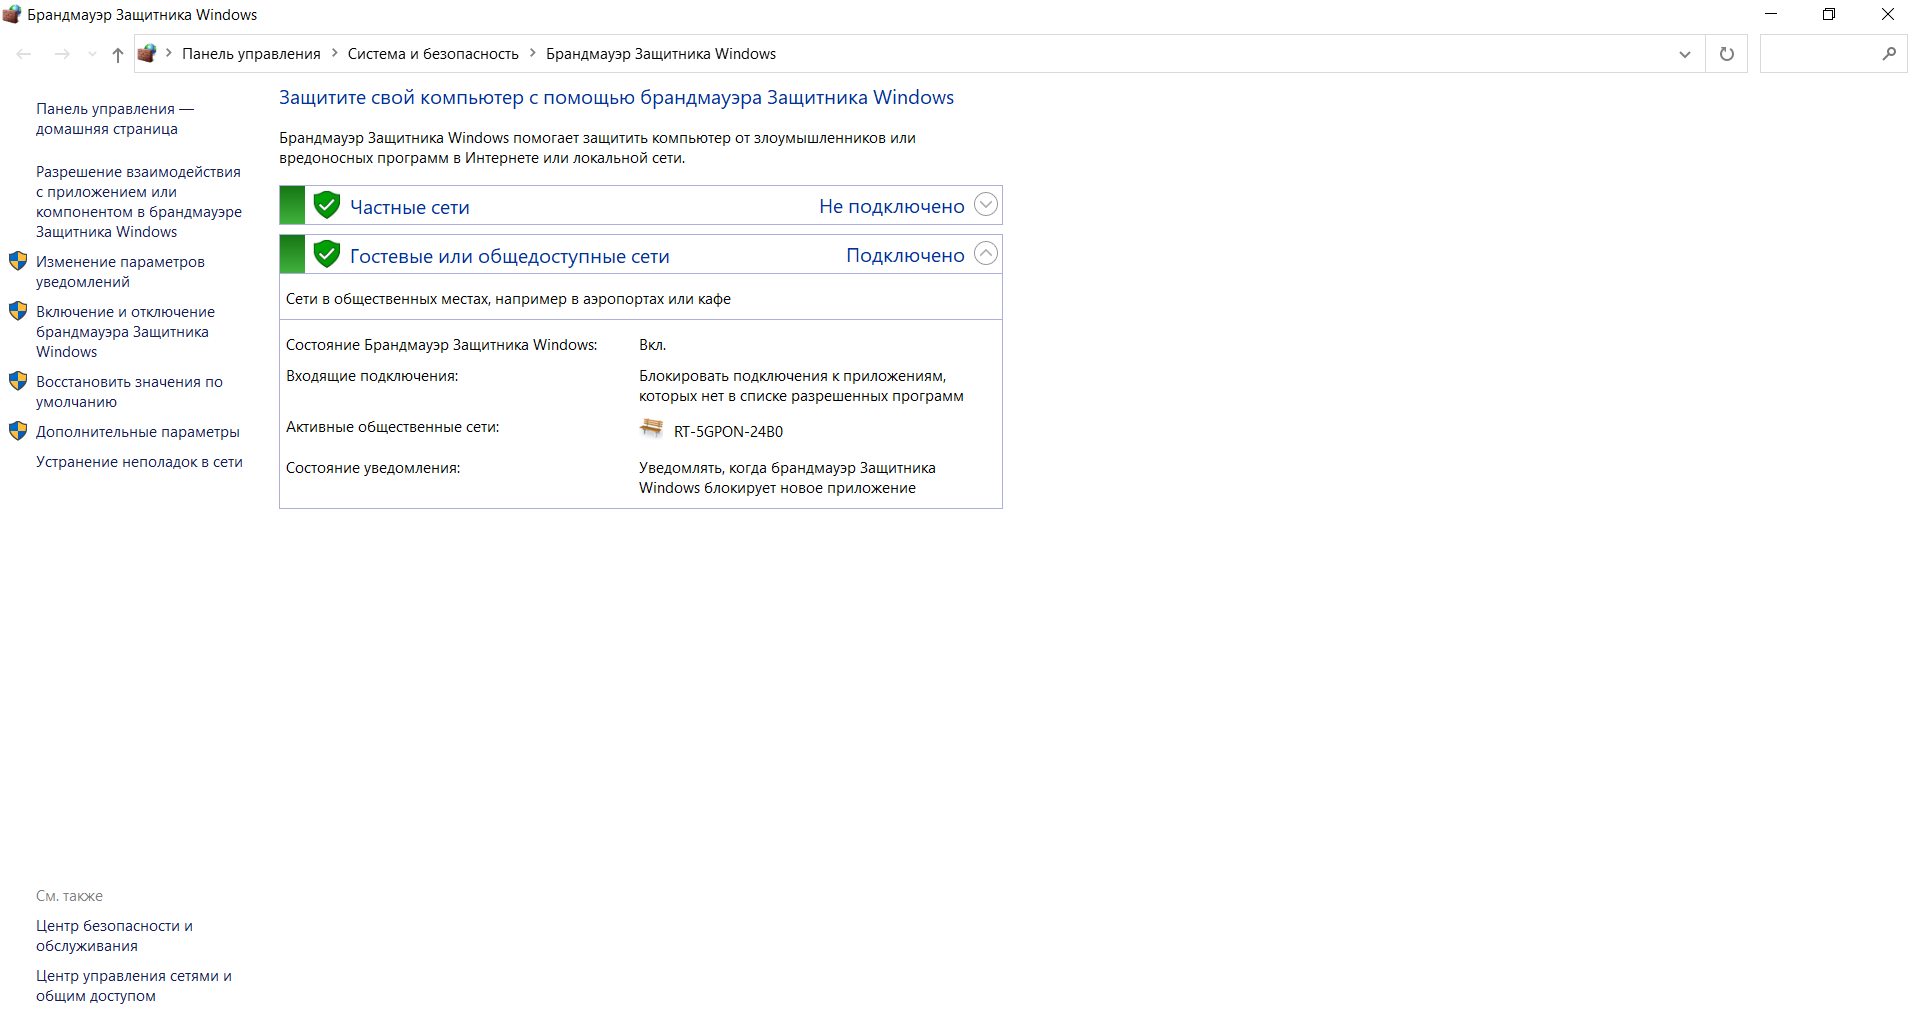Collapse the Гостевые или общедоступные сети section
The image size is (1920, 1029).
point(985,254)
